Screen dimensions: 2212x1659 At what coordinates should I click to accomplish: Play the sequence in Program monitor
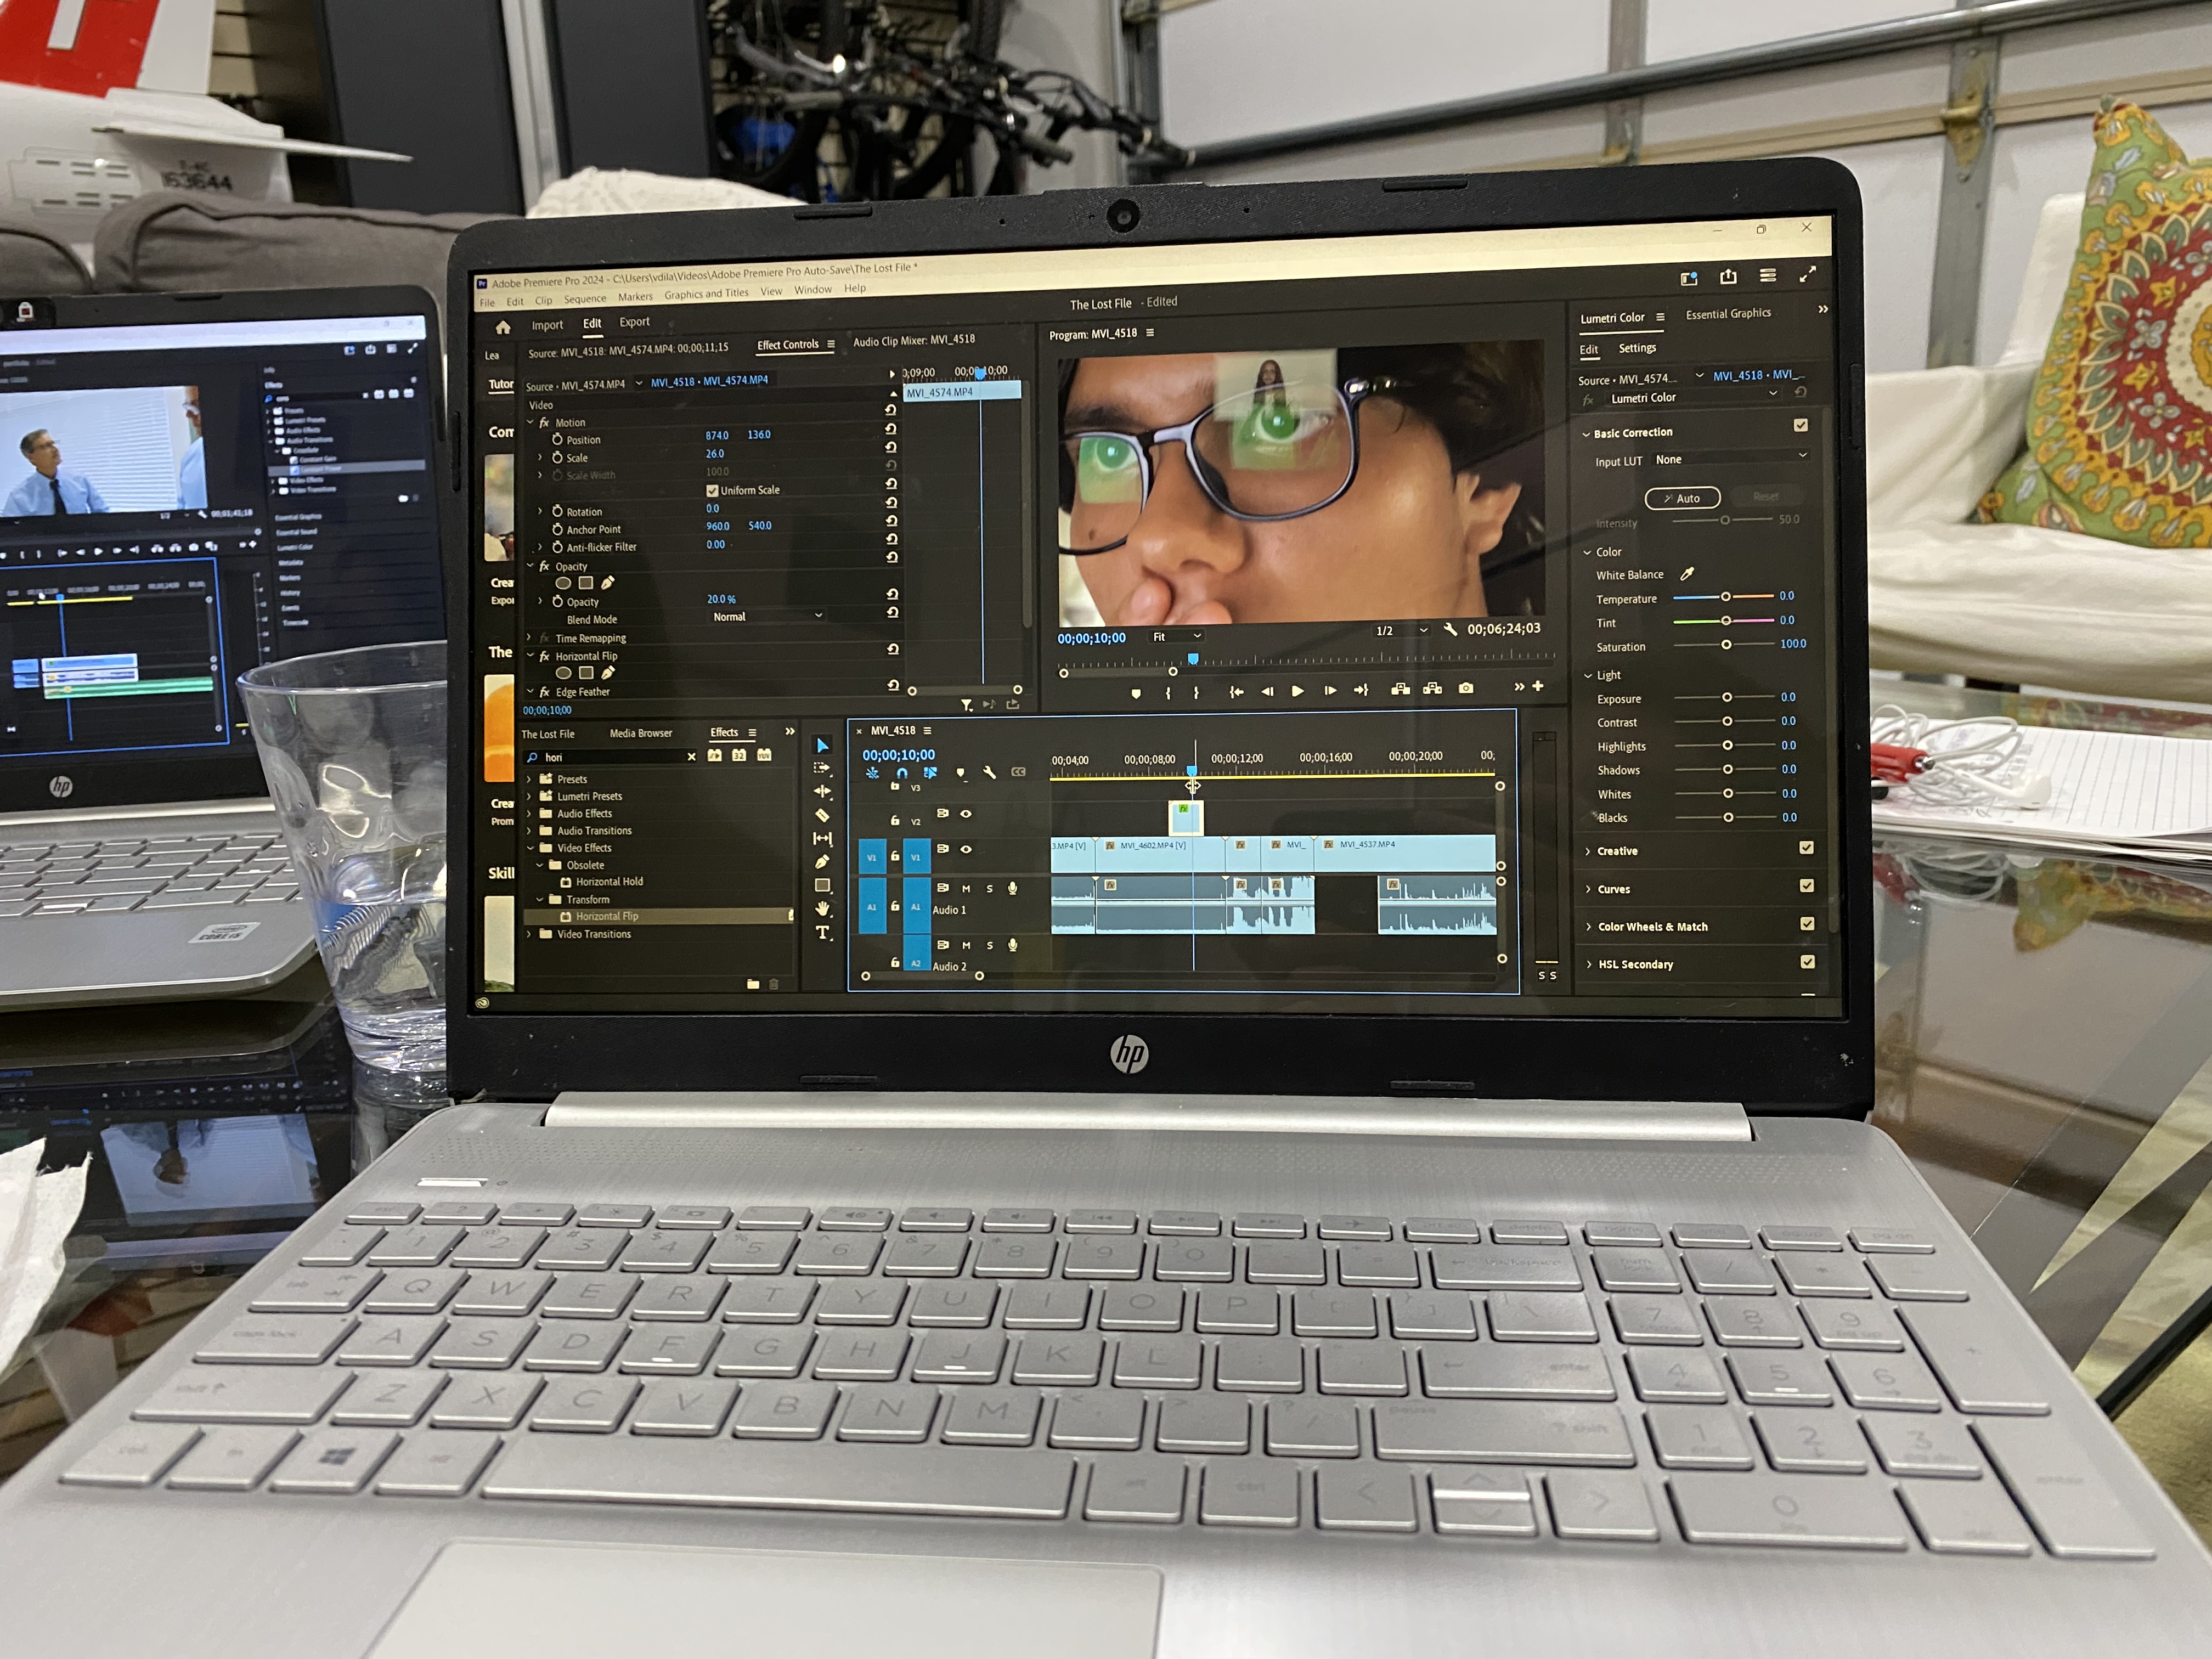click(1298, 691)
